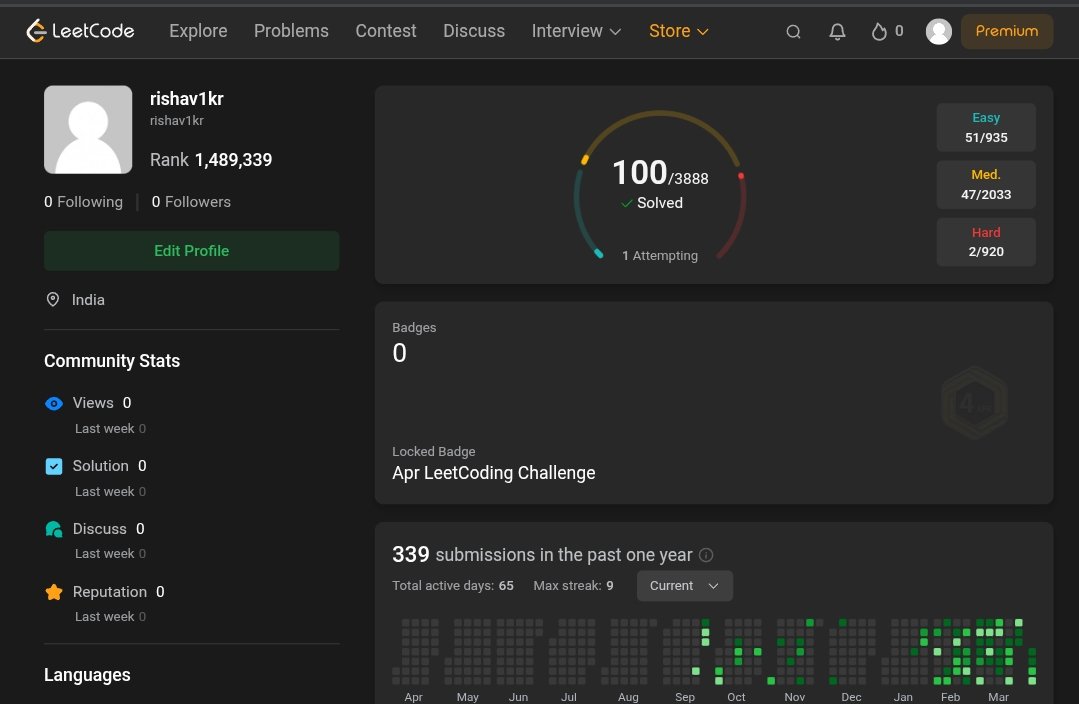Click the locked hexagon badge icon
Screen dimensions: 1079x704
(974, 403)
